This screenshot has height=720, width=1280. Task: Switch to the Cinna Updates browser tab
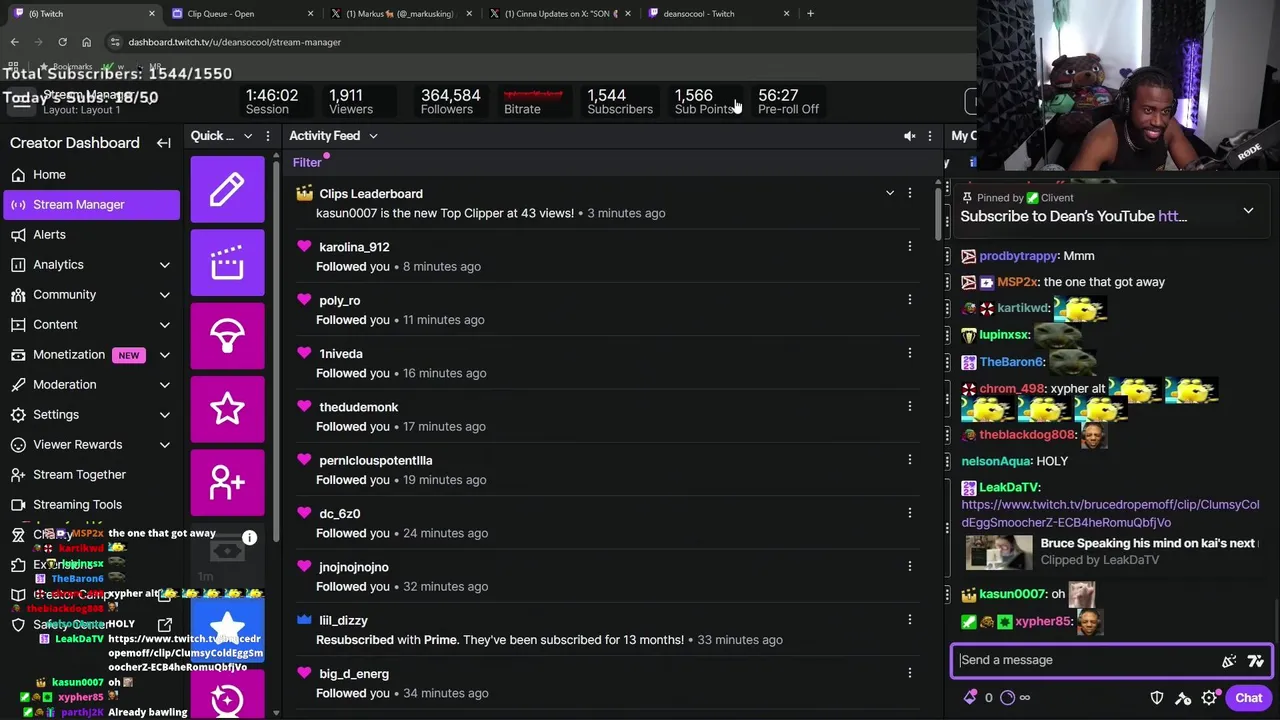561,14
